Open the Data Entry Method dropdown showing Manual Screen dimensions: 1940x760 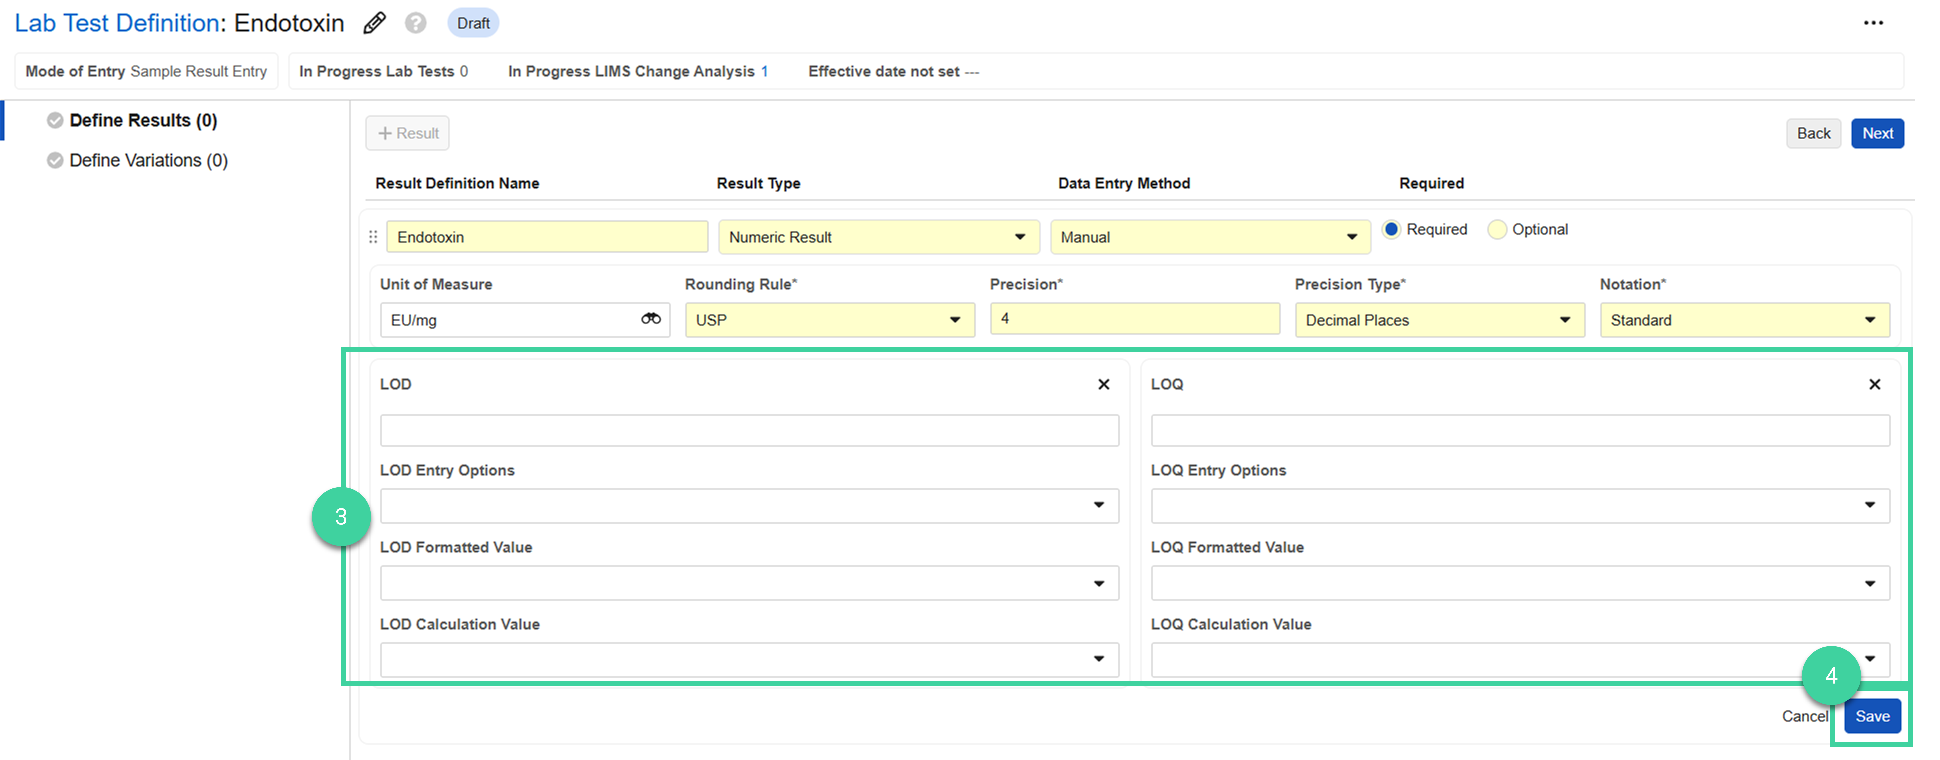[1210, 237]
